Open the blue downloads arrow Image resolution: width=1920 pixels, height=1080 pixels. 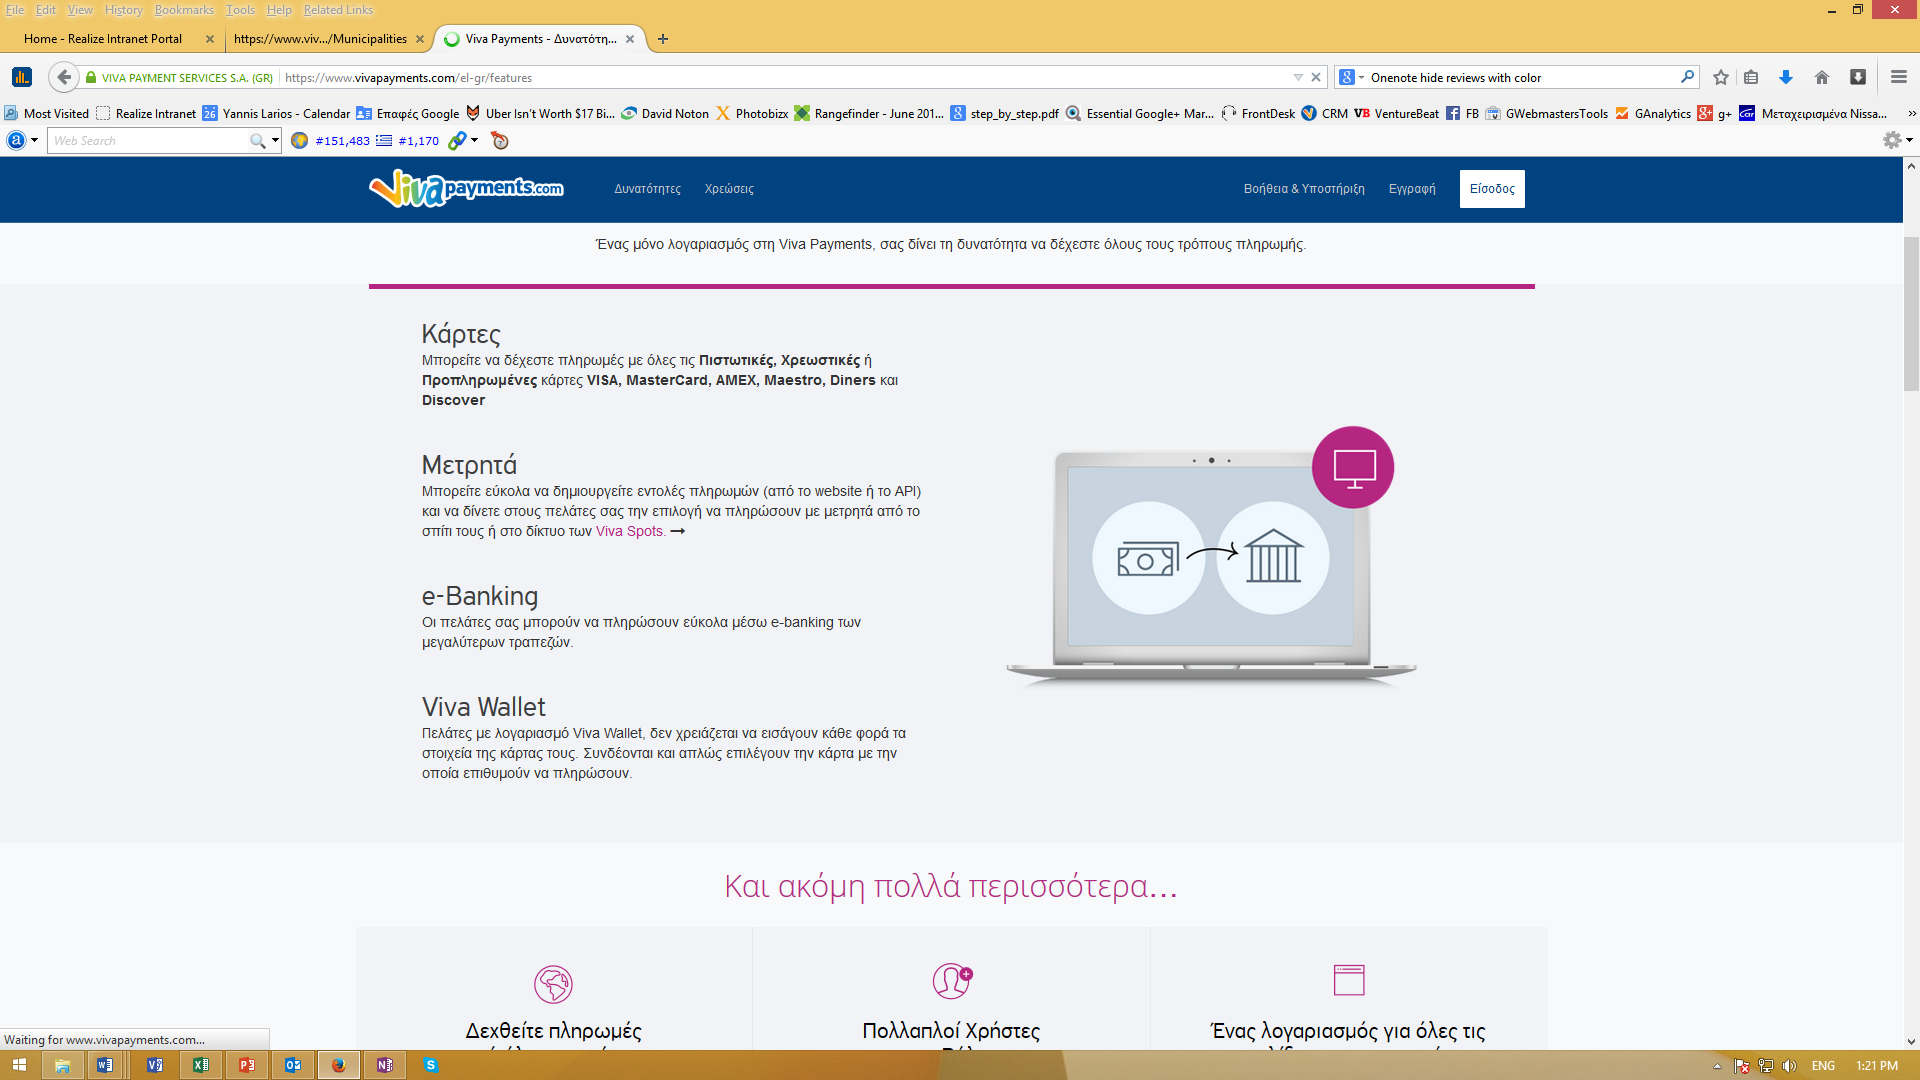[1786, 77]
